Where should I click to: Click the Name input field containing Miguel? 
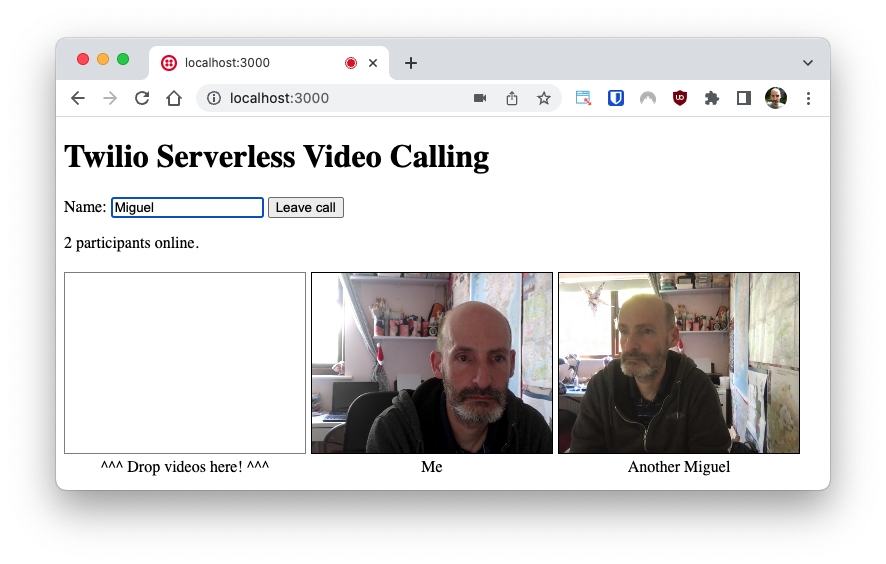188,207
